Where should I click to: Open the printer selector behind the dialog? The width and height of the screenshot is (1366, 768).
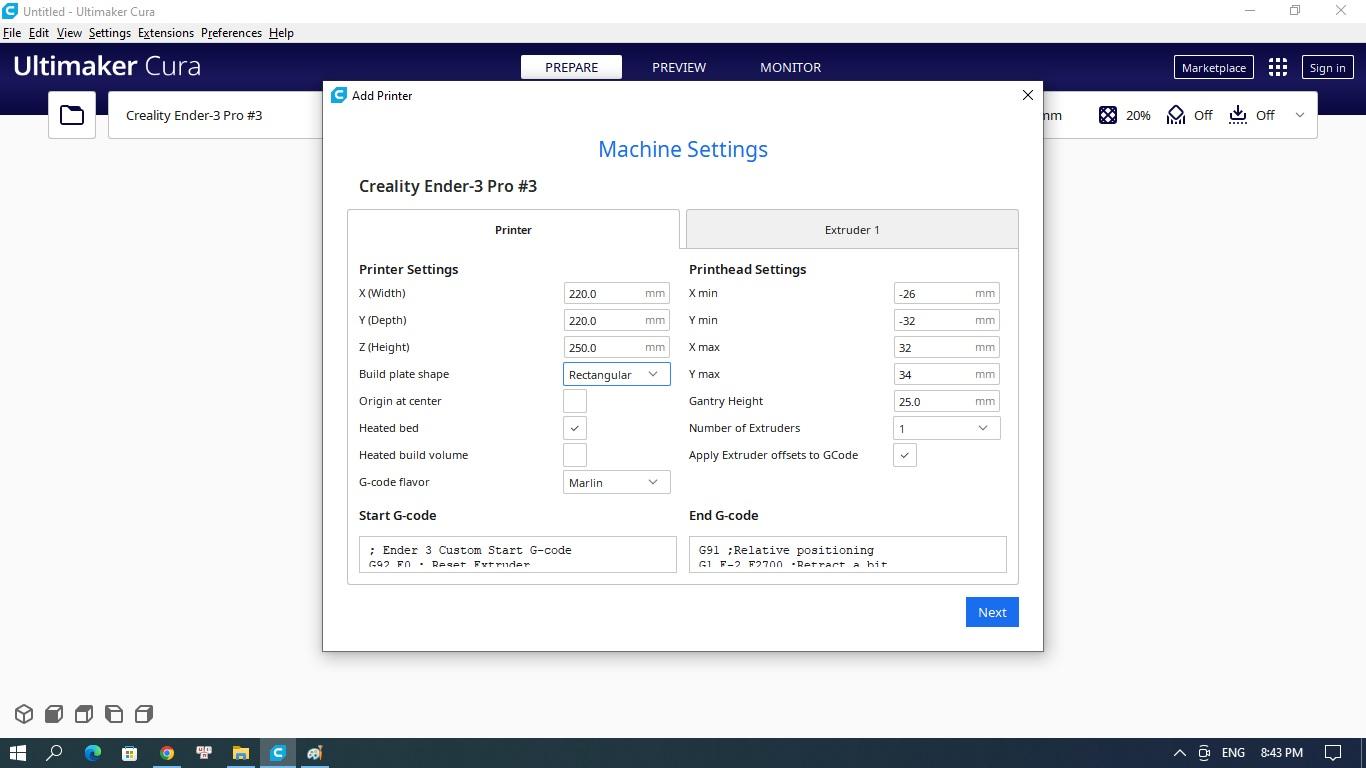[215, 115]
